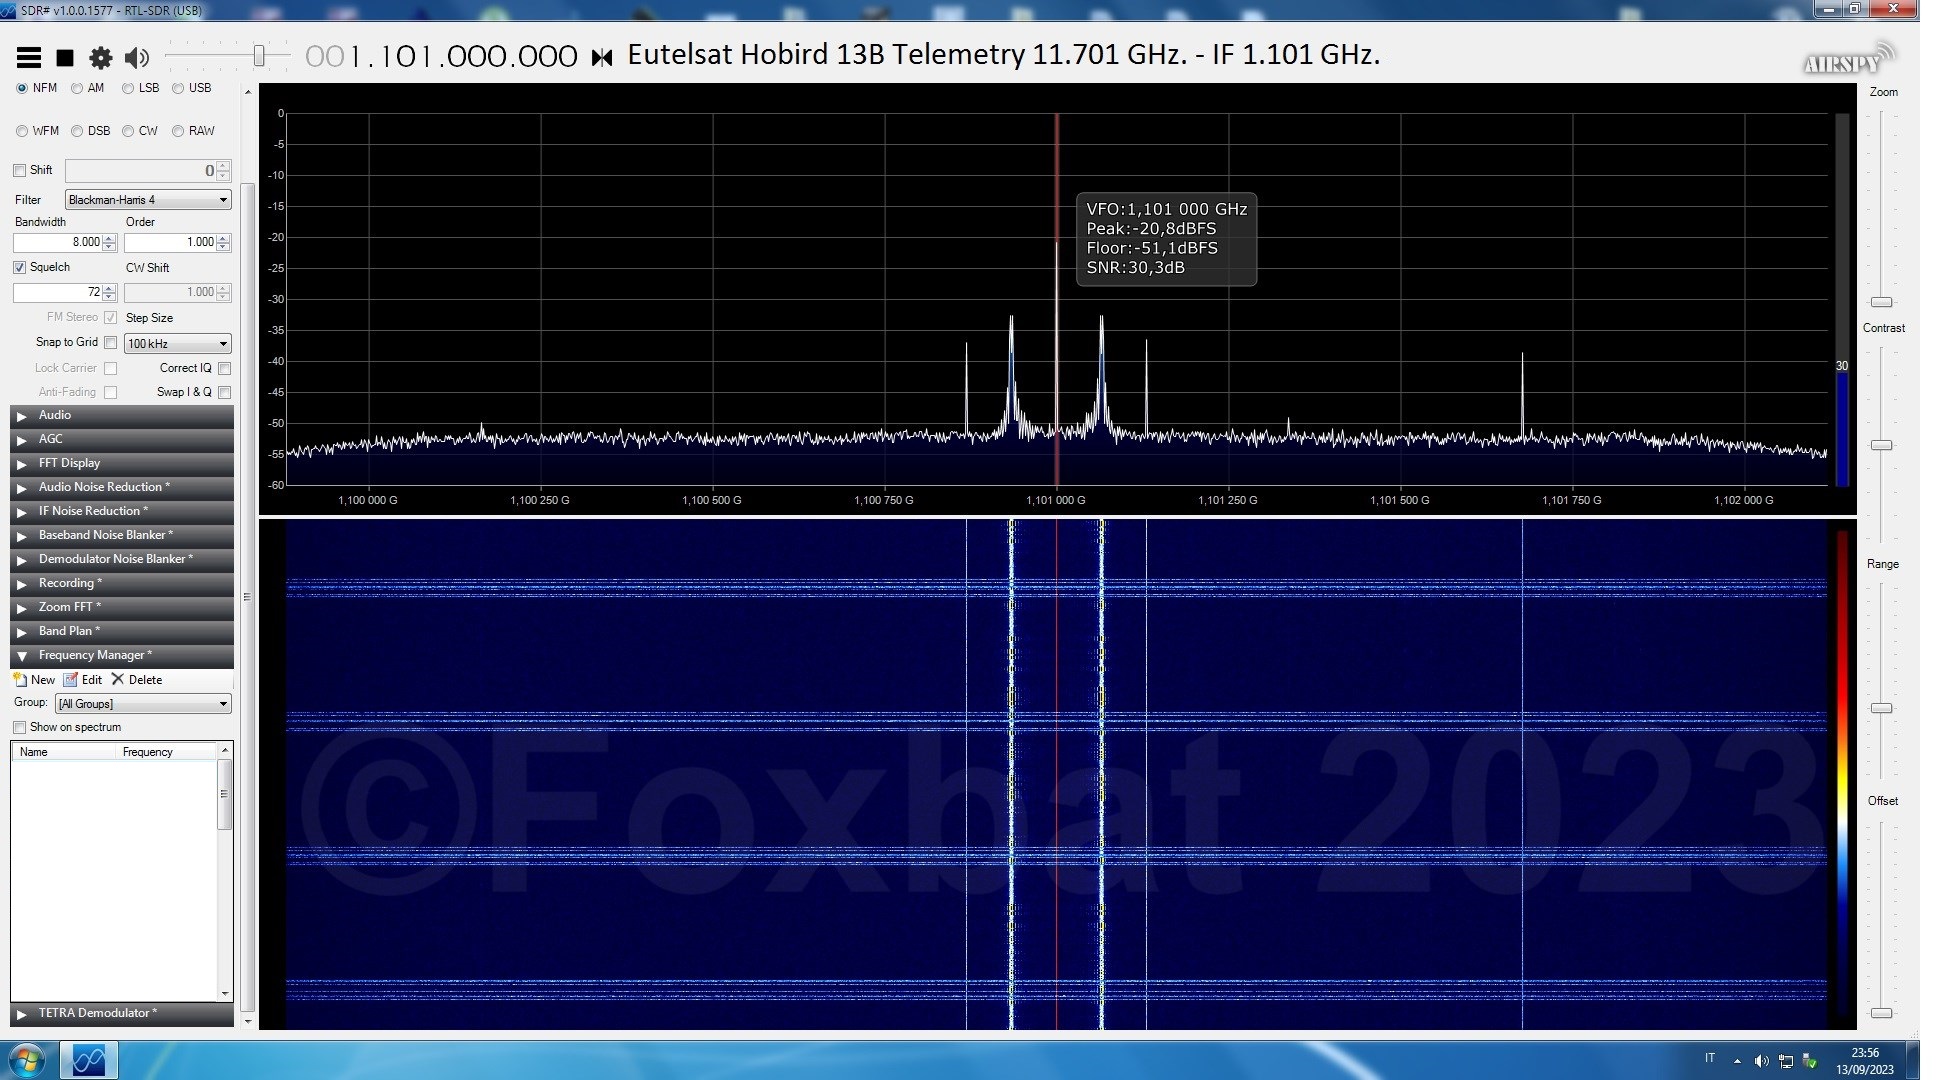Open the Blackman-Harris 4 filter dropdown
This screenshot has height=1080, width=1940.
pyautogui.click(x=148, y=200)
